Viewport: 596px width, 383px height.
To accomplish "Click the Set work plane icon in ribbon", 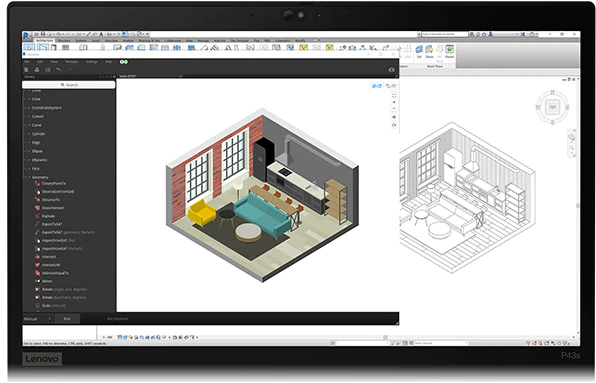I will click(x=419, y=51).
